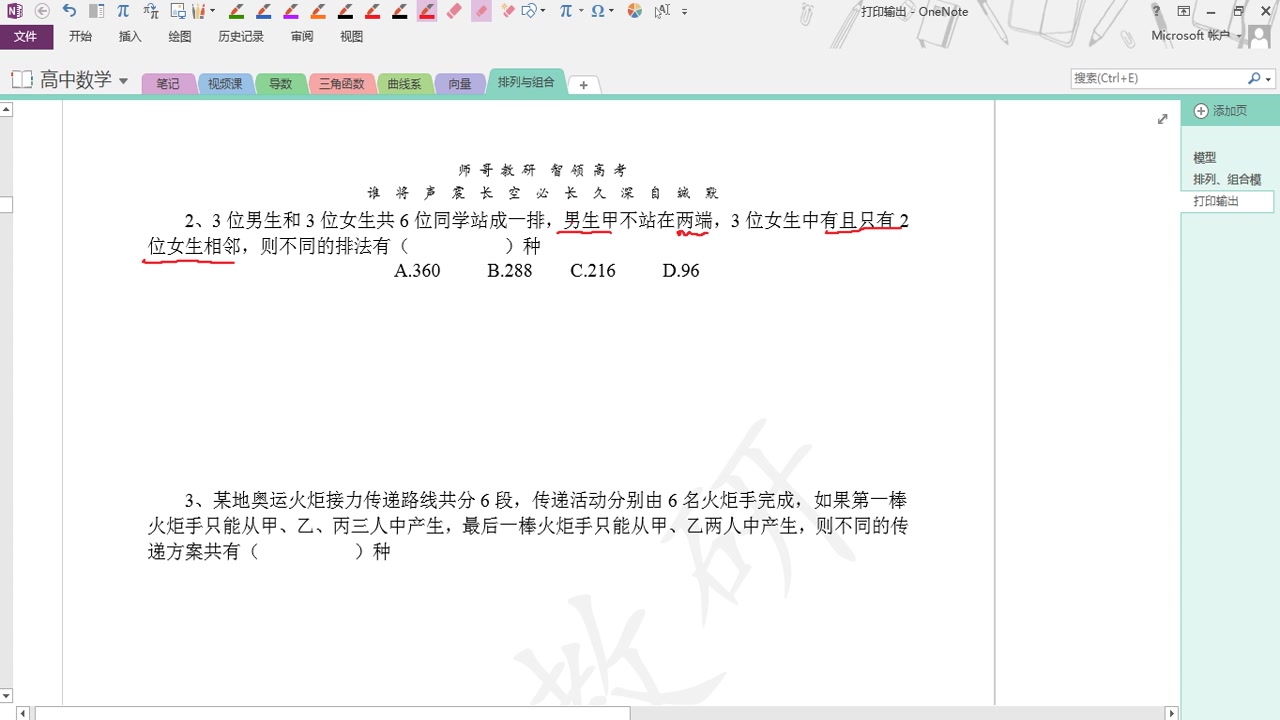Image resolution: width=1280 pixels, height=720 pixels.
Task: Click horizontal scrollbar right arrow
Action: 1172,713
